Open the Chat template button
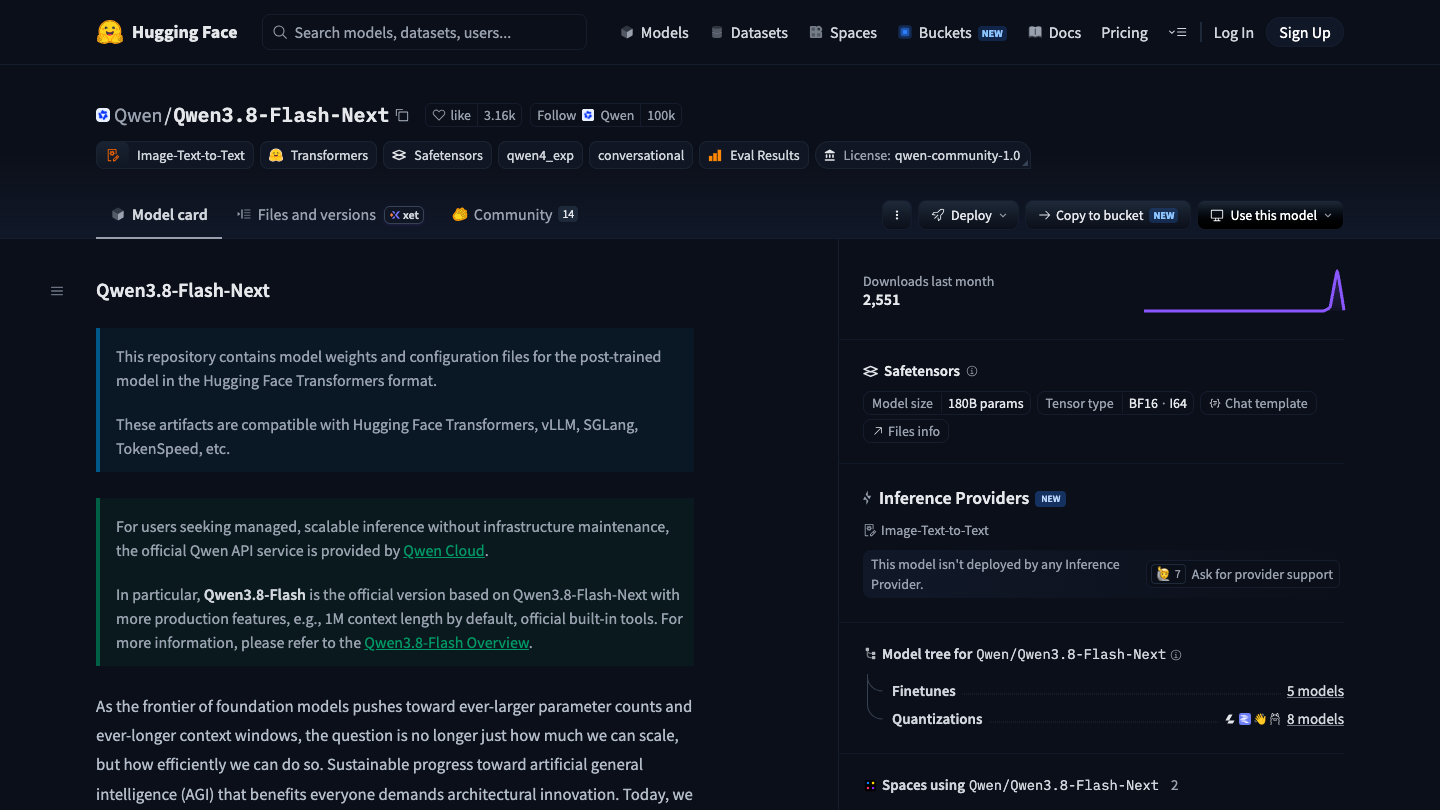1440x810 pixels. point(1258,403)
